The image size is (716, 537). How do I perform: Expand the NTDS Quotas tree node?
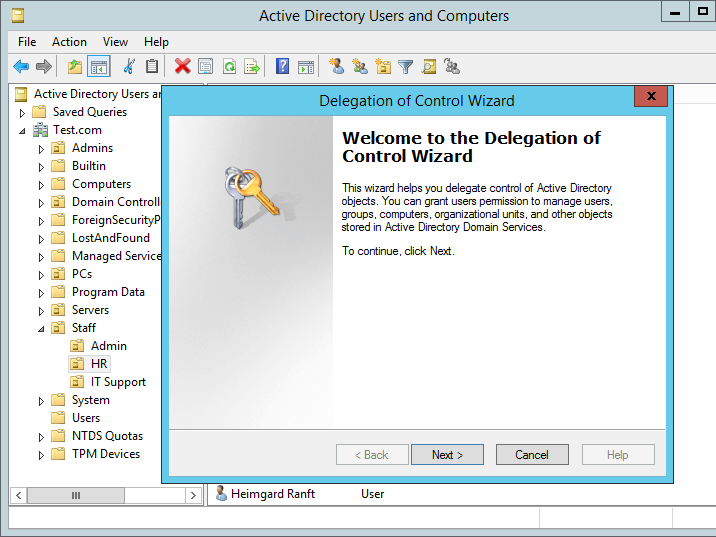tap(41, 437)
